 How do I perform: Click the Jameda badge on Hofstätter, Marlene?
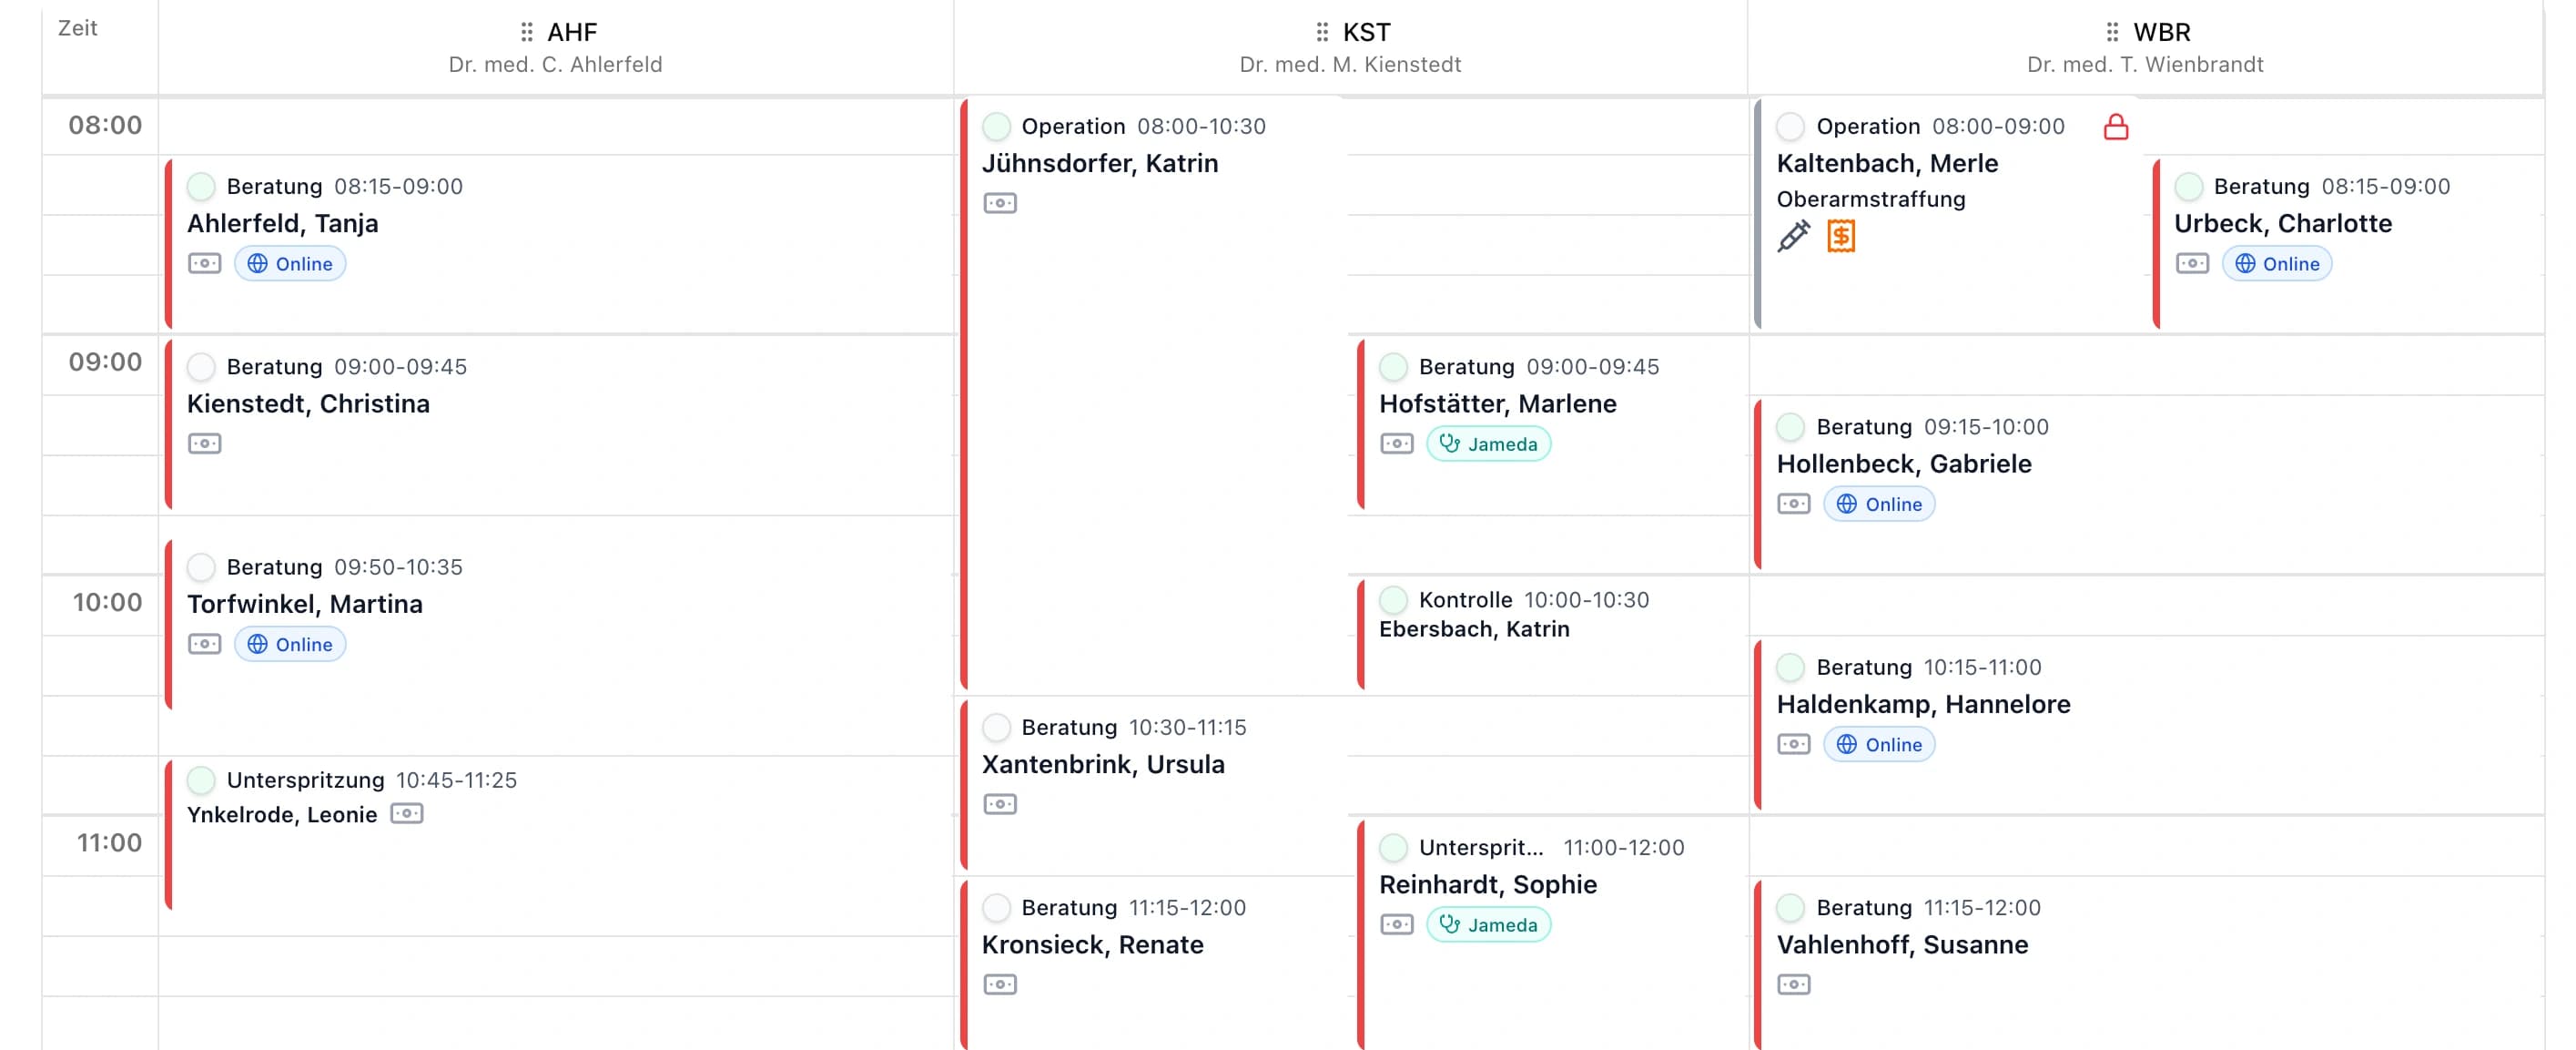click(x=1488, y=444)
